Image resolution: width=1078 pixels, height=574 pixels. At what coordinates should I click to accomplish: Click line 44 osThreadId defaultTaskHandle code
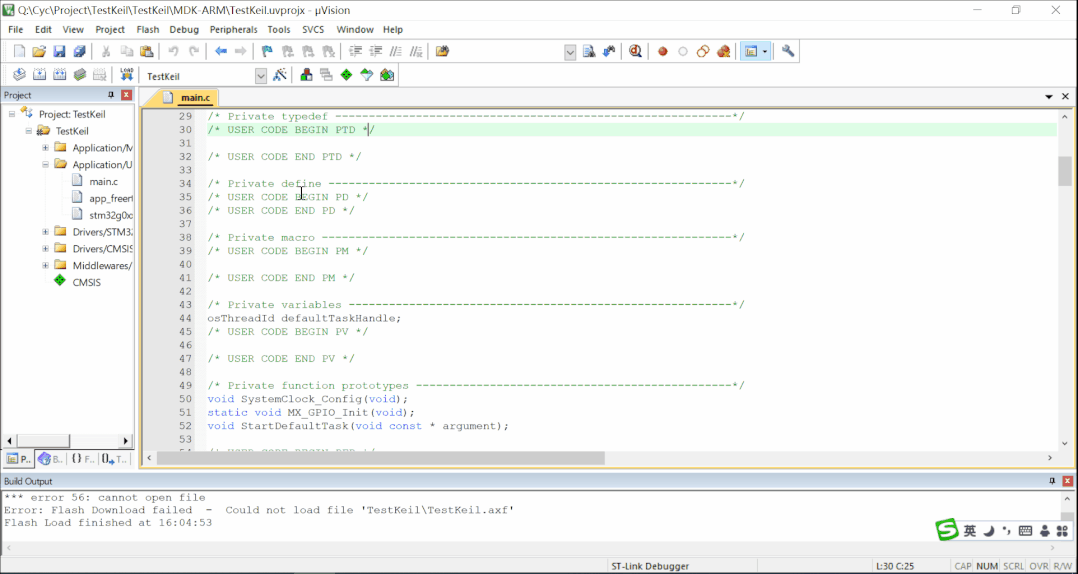[304, 318]
